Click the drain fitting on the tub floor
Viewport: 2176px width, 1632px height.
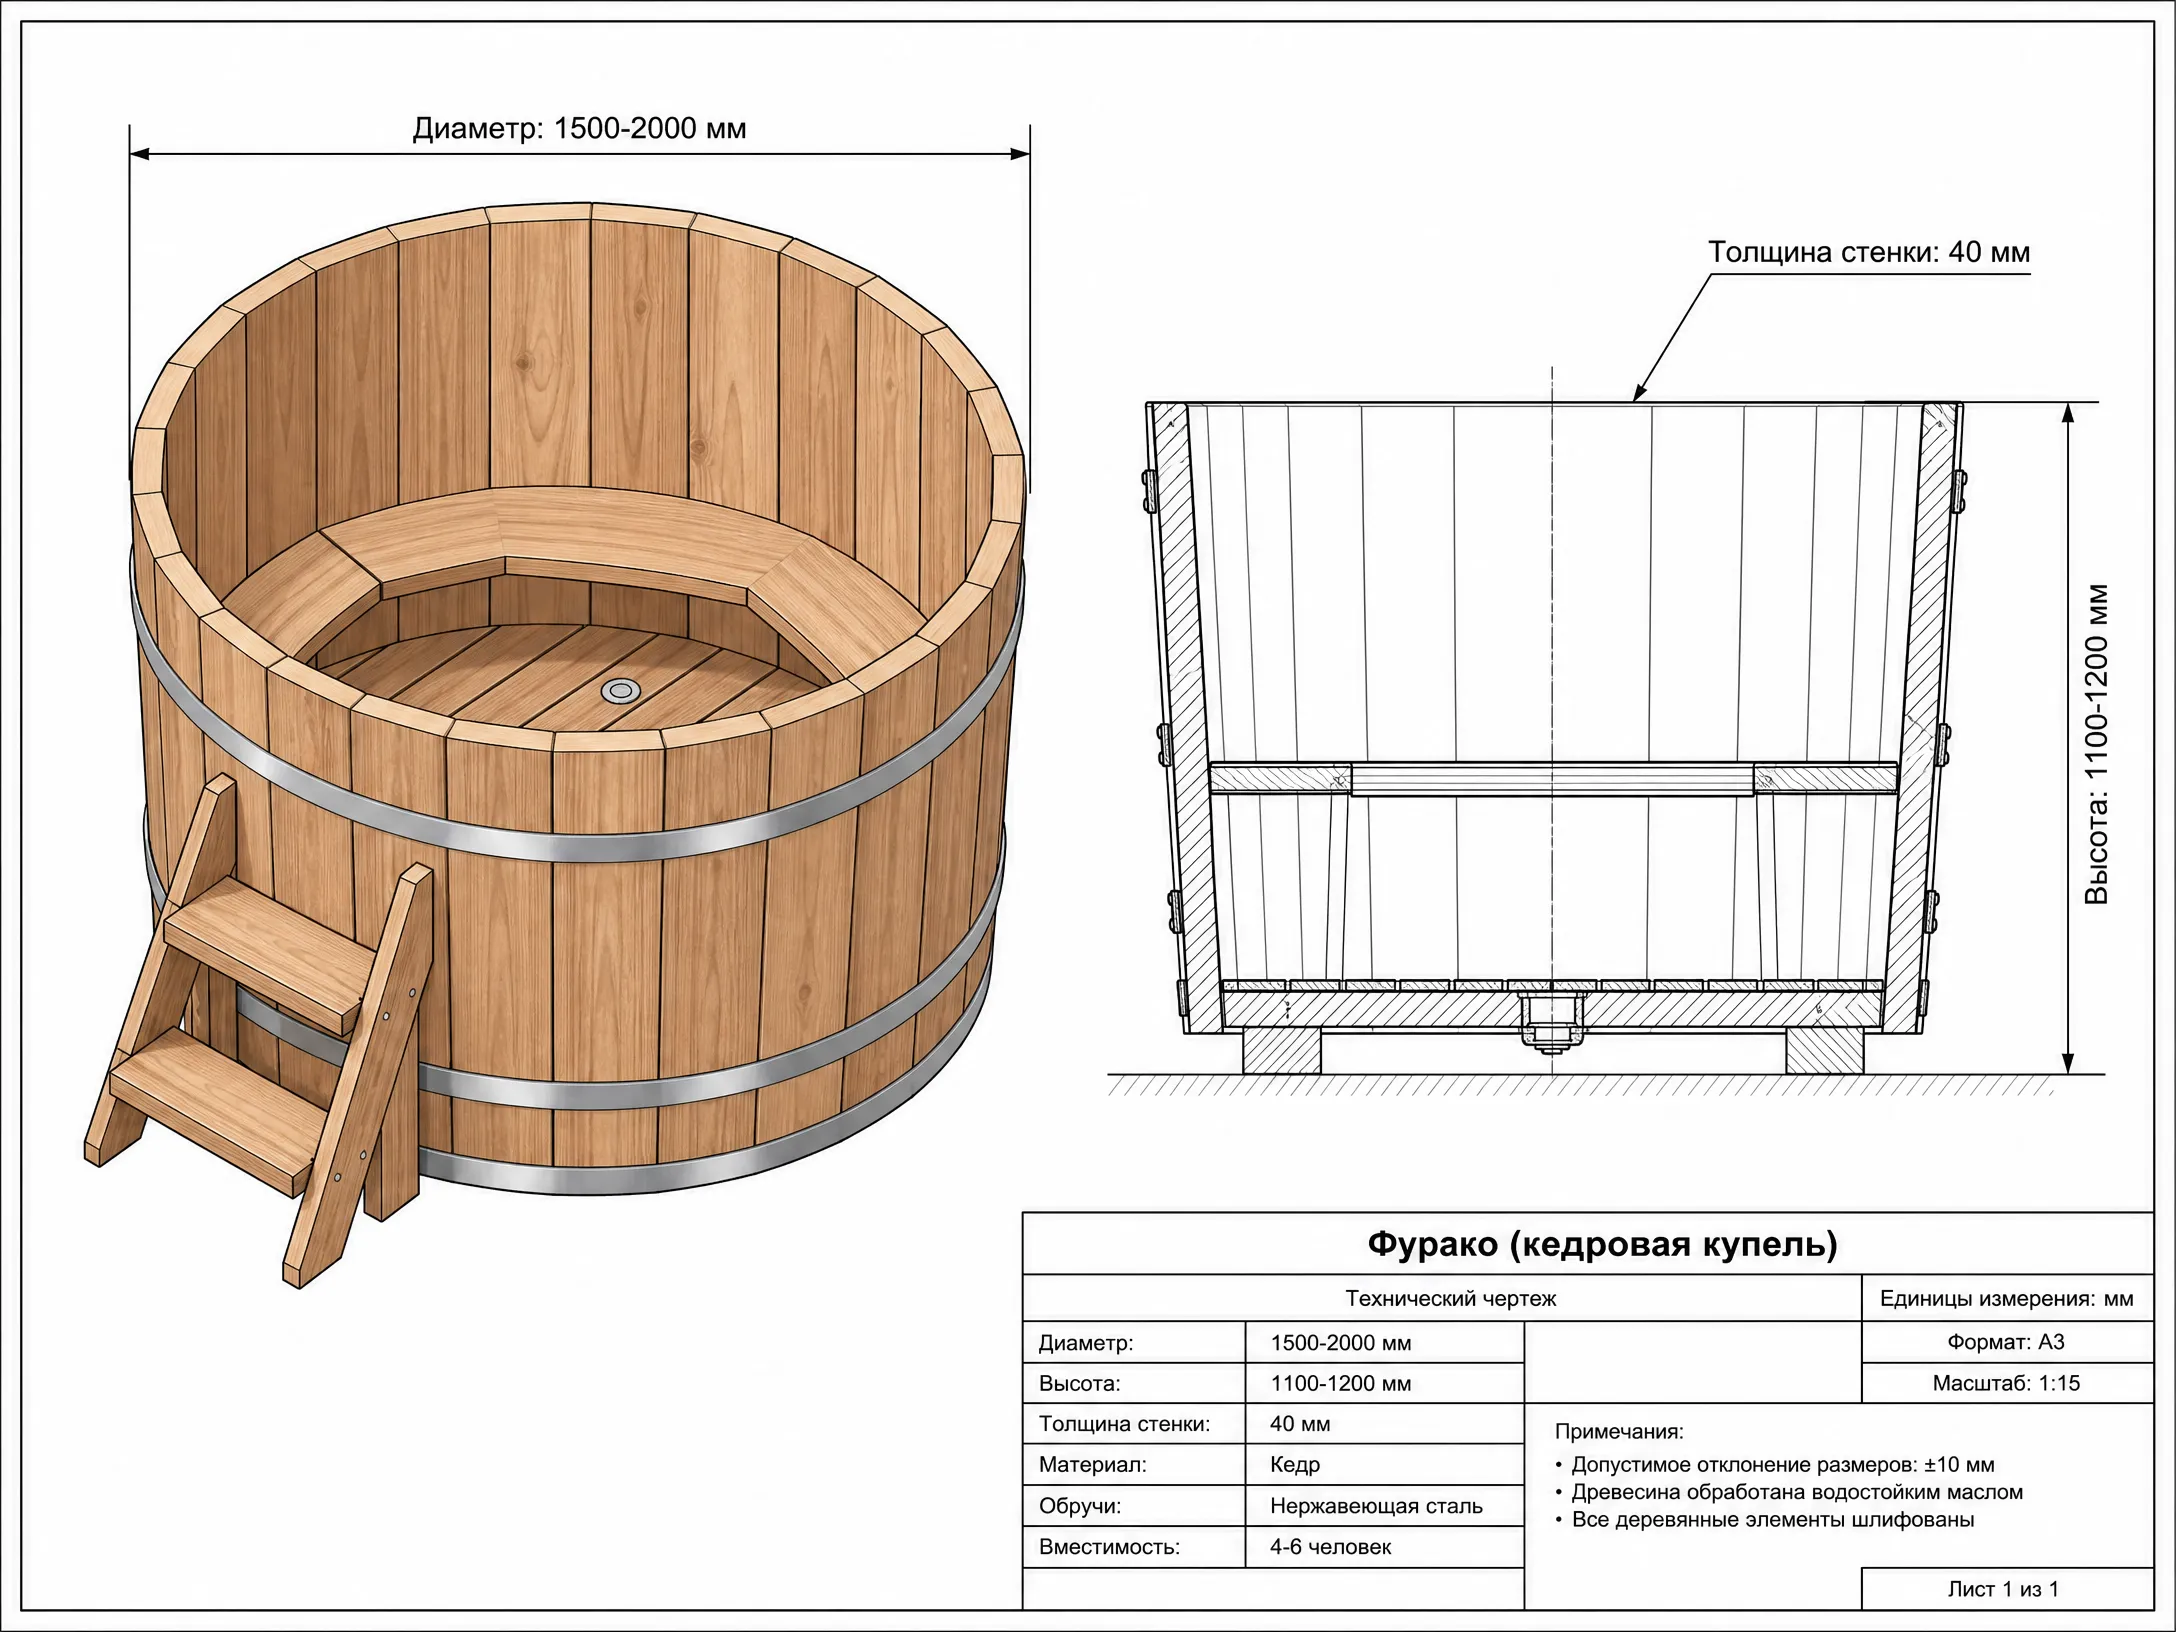coord(621,690)
